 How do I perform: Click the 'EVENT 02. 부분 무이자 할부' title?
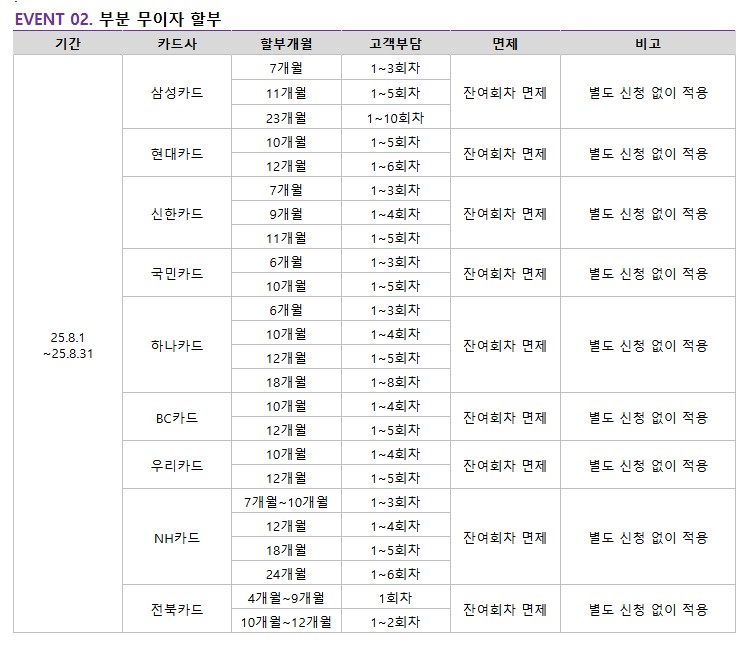pos(118,19)
